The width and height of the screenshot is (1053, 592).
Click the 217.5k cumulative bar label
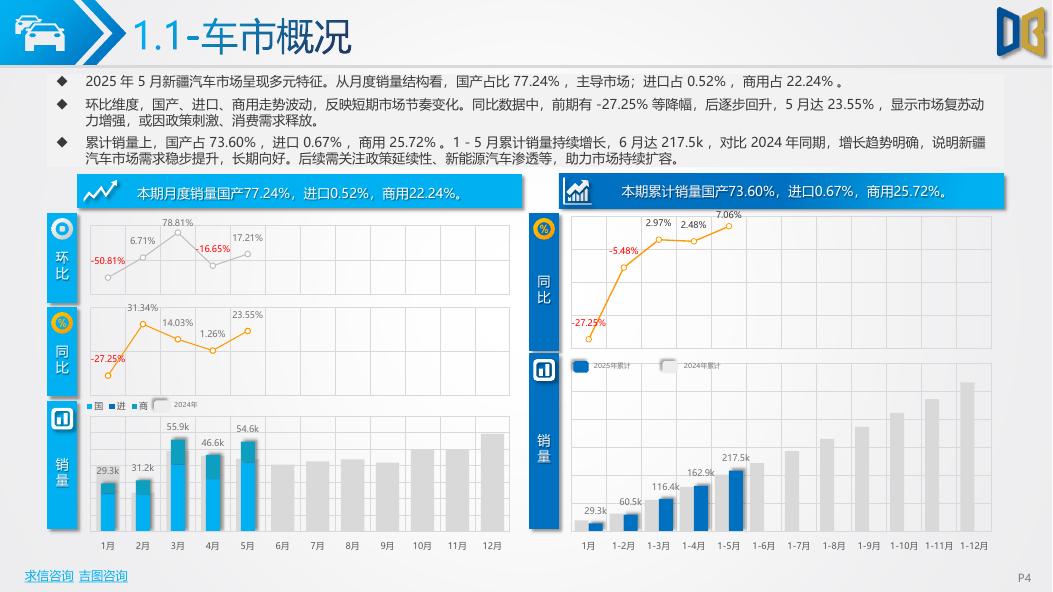tap(735, 457)
